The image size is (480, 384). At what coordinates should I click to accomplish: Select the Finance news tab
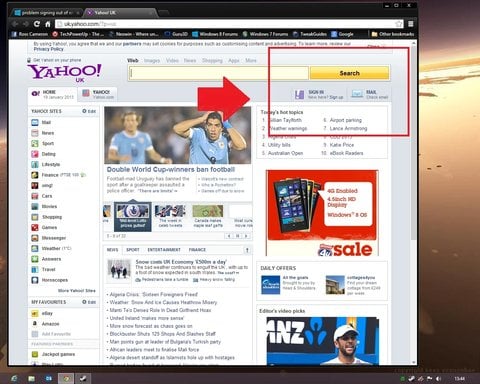coord(197,250)
